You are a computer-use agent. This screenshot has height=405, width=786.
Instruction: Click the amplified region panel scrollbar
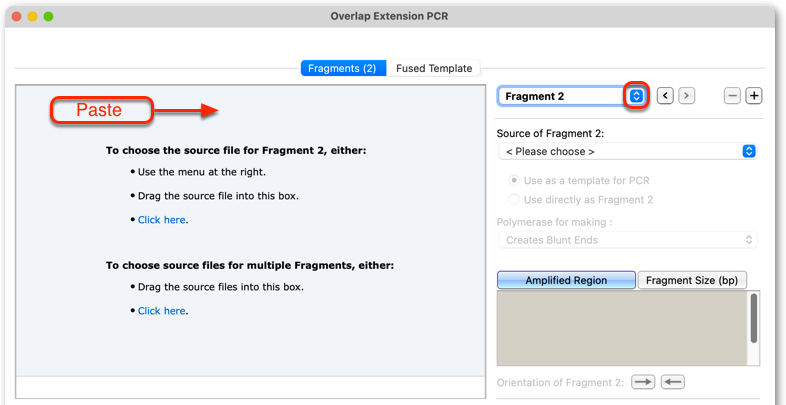pos(754,318)
